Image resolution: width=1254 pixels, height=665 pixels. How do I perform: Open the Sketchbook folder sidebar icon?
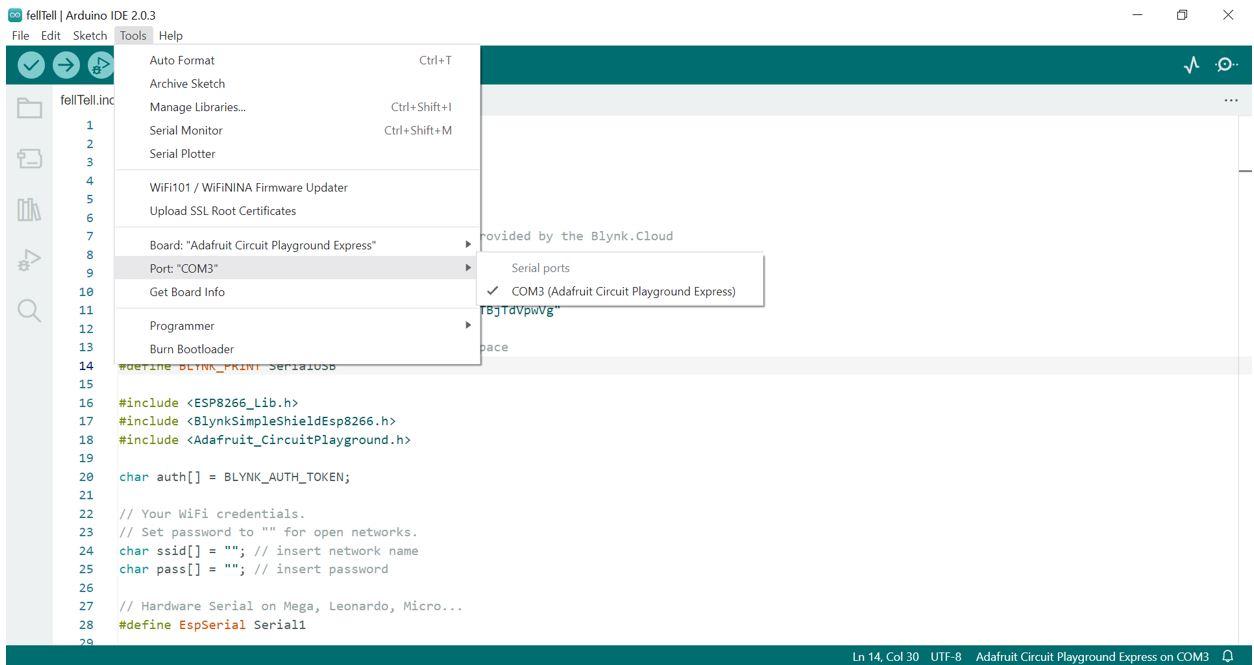pos(29,109)
